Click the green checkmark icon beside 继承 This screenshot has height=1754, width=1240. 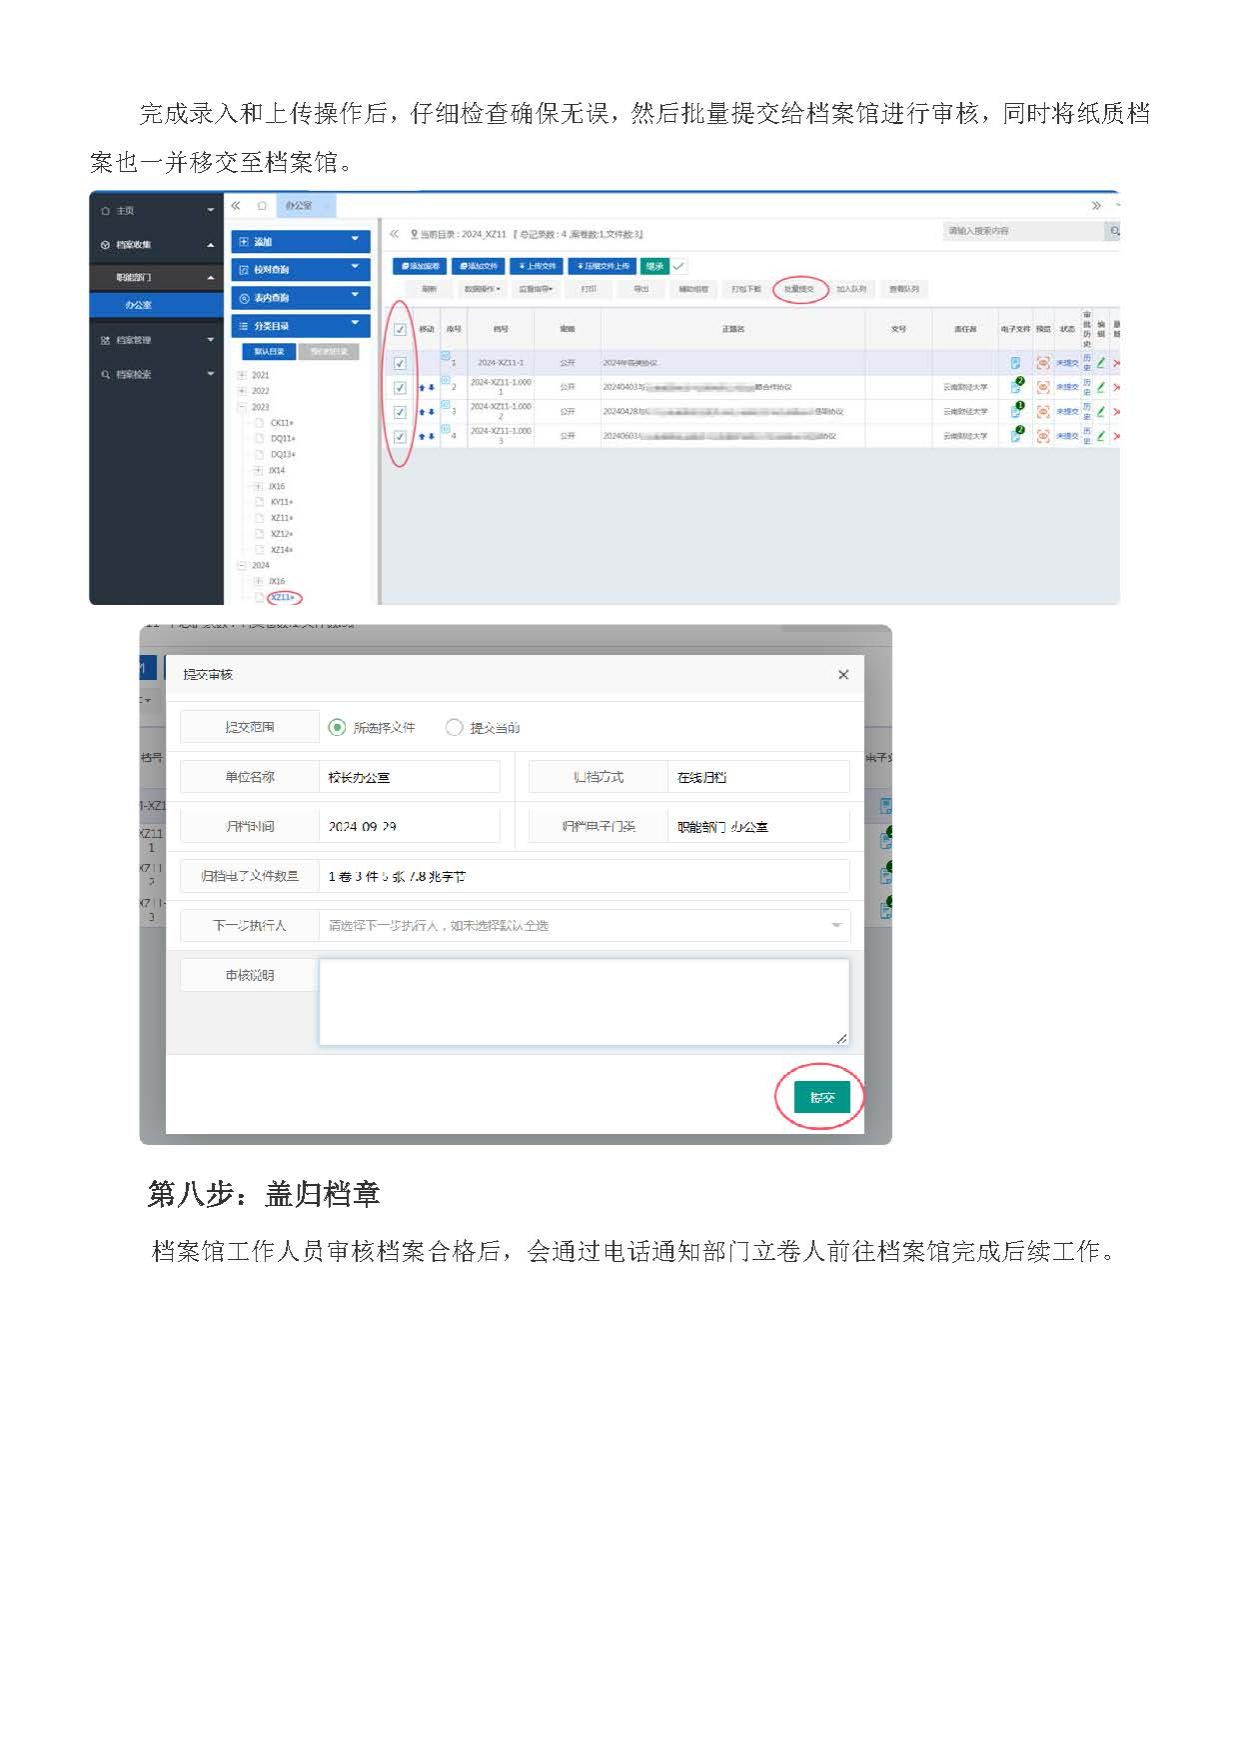(x=679, y=266)
